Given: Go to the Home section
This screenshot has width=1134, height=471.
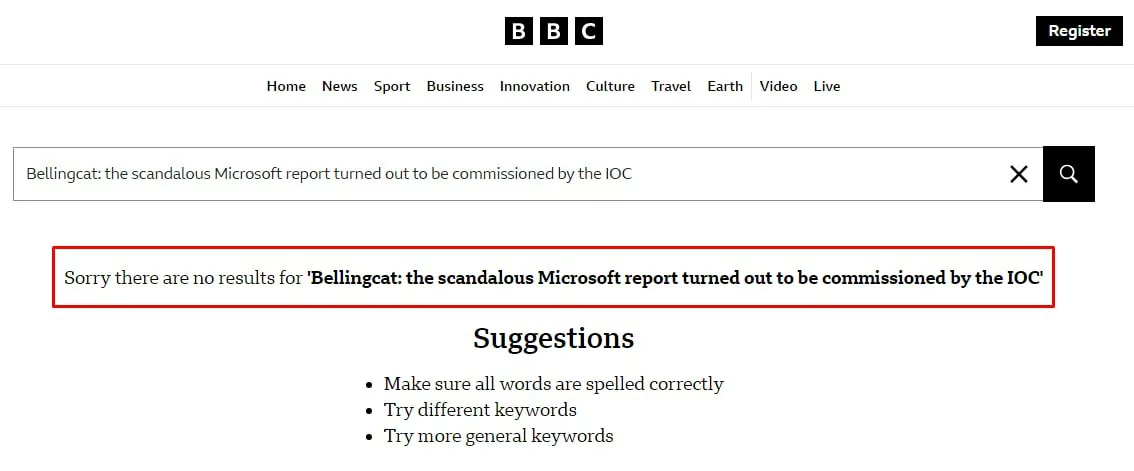Looking at the screenshot, I should click(x=286, y=86).
